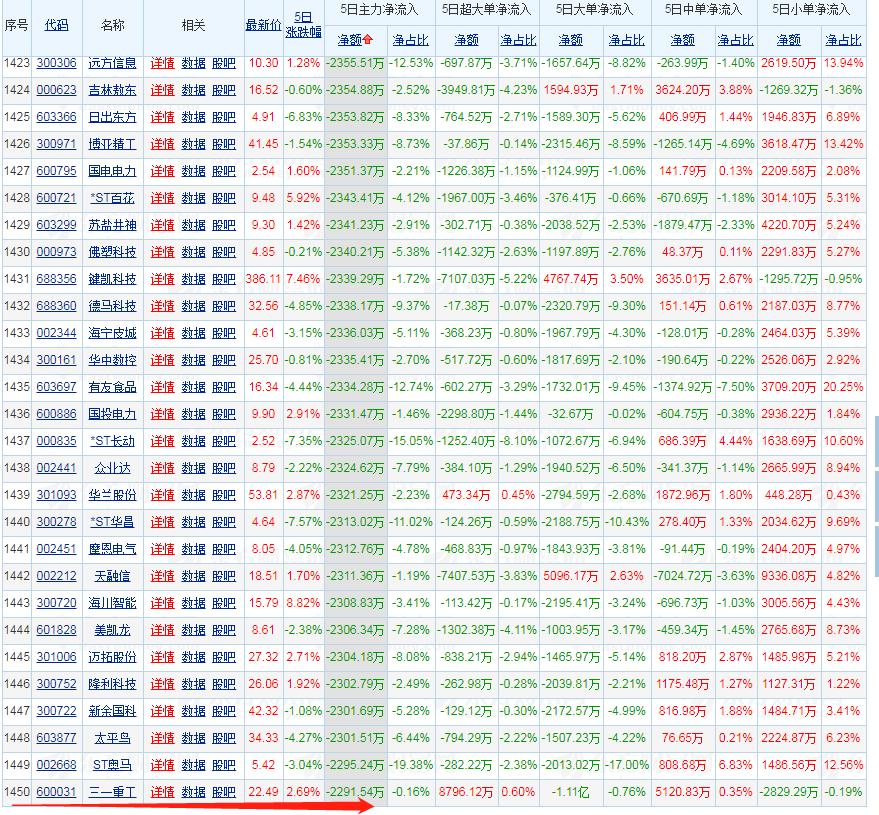Open 详情 link for 众业达
The height and width of the screenshot is (815, 879).
[x=163, y=468]
